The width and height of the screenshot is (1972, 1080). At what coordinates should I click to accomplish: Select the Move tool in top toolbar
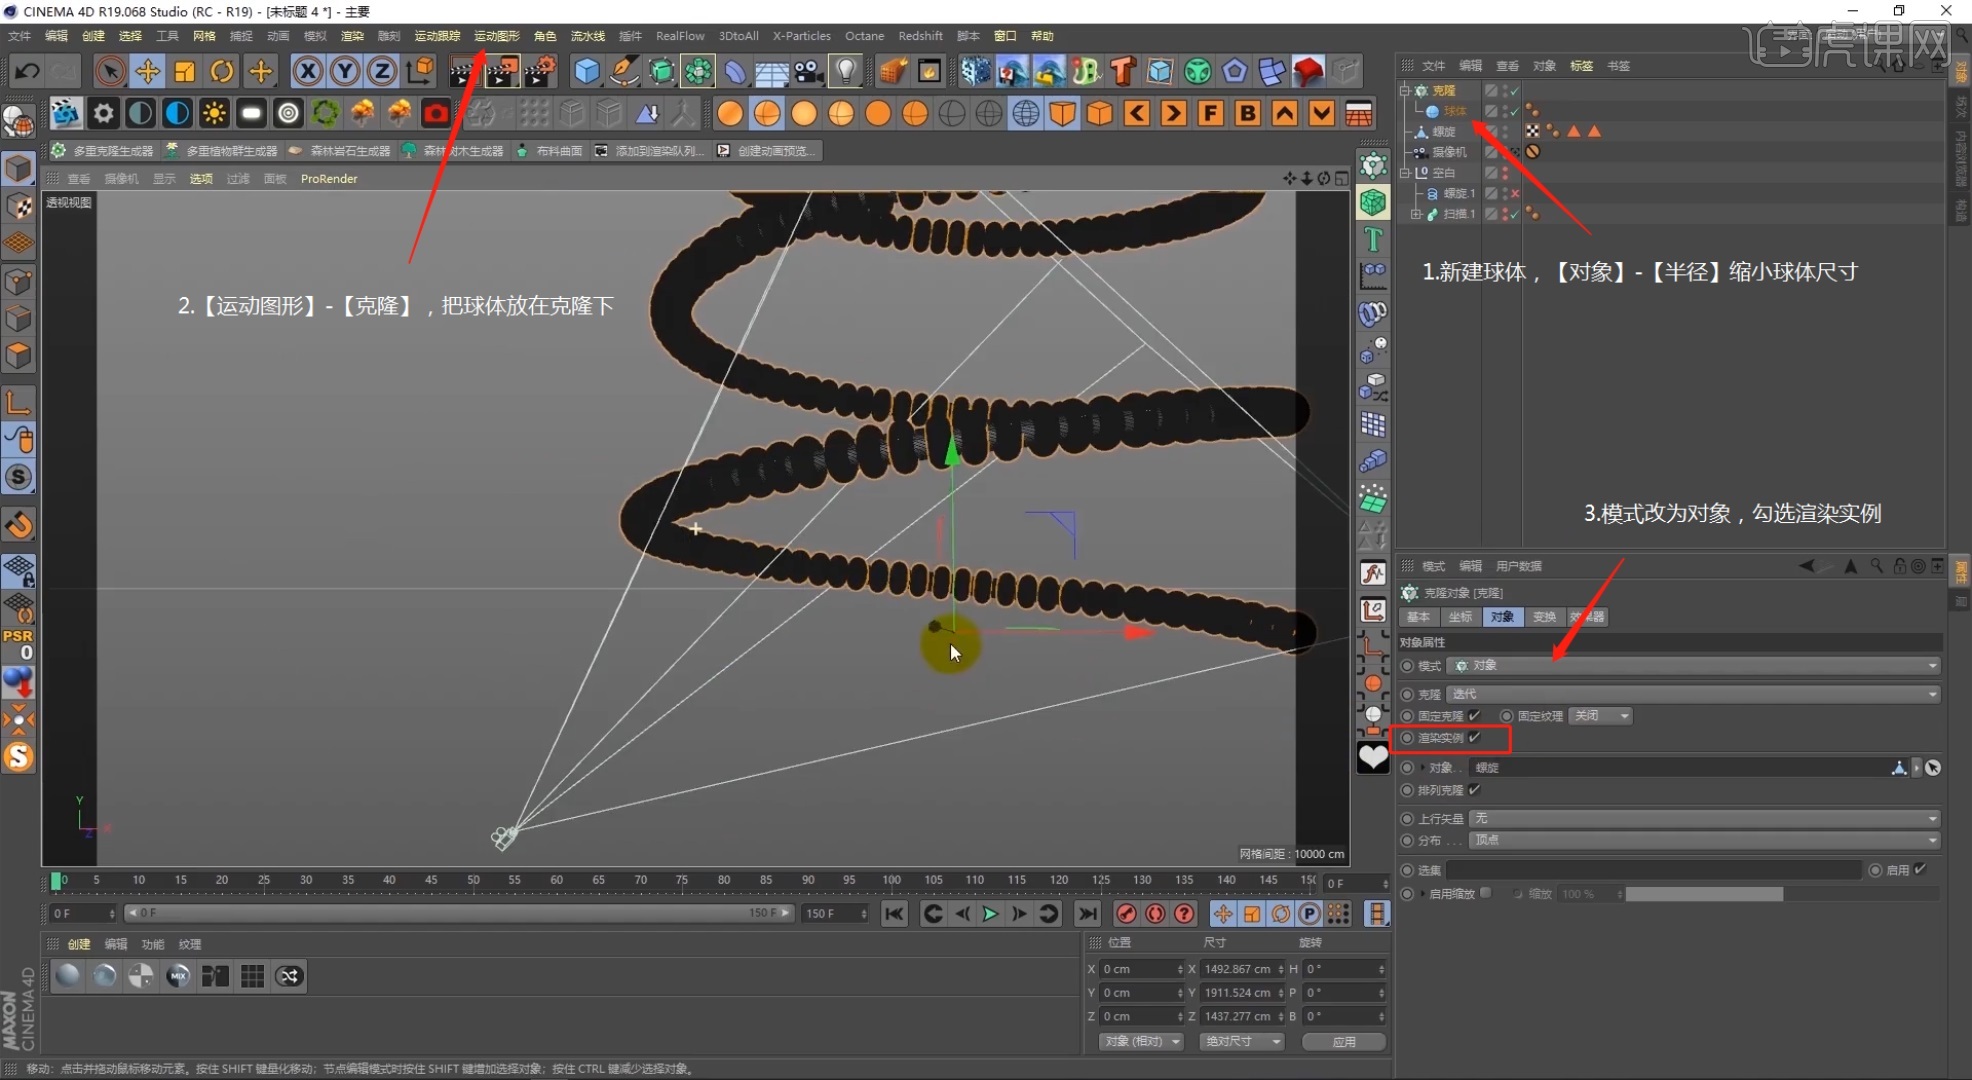[147, 71]
